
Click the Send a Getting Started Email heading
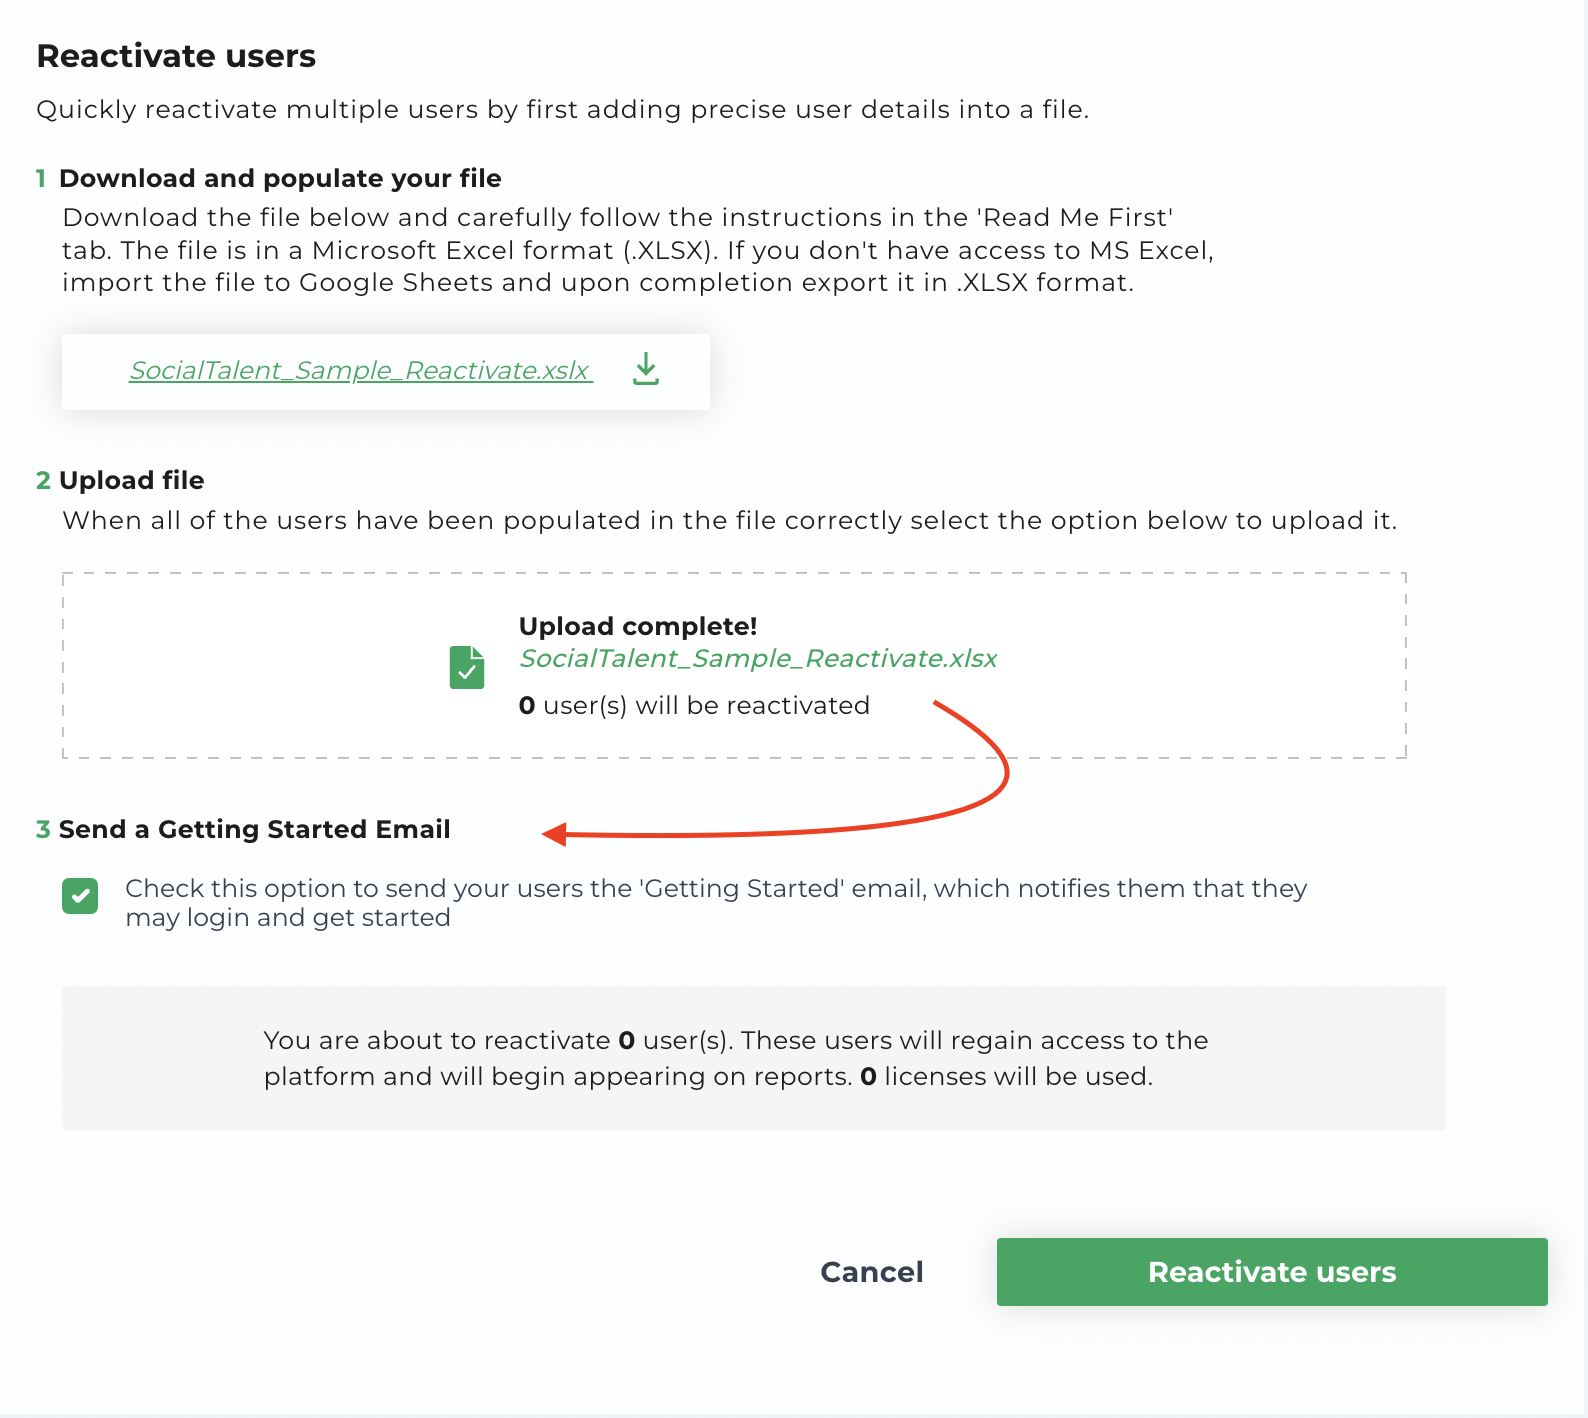point(255,830)
